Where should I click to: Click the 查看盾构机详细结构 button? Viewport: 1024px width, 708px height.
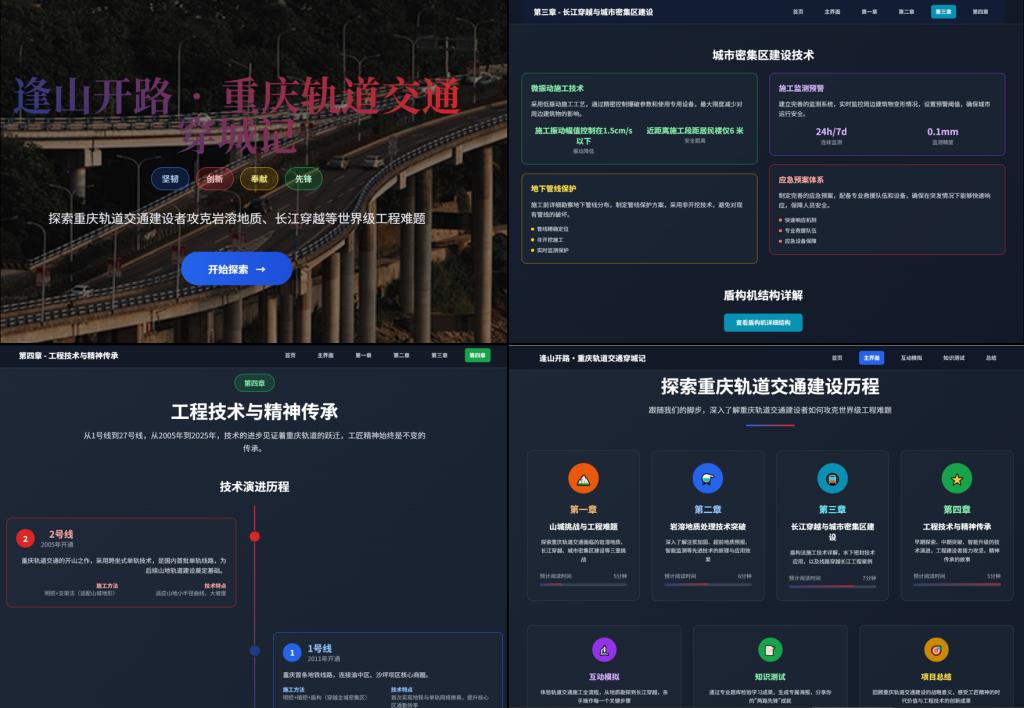coord(763,323)
